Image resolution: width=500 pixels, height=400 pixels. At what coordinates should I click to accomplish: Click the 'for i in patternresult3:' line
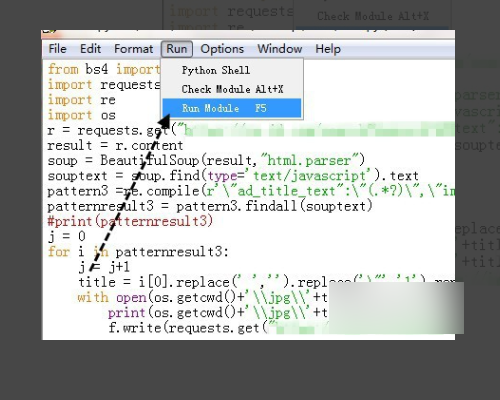(138, 252)
